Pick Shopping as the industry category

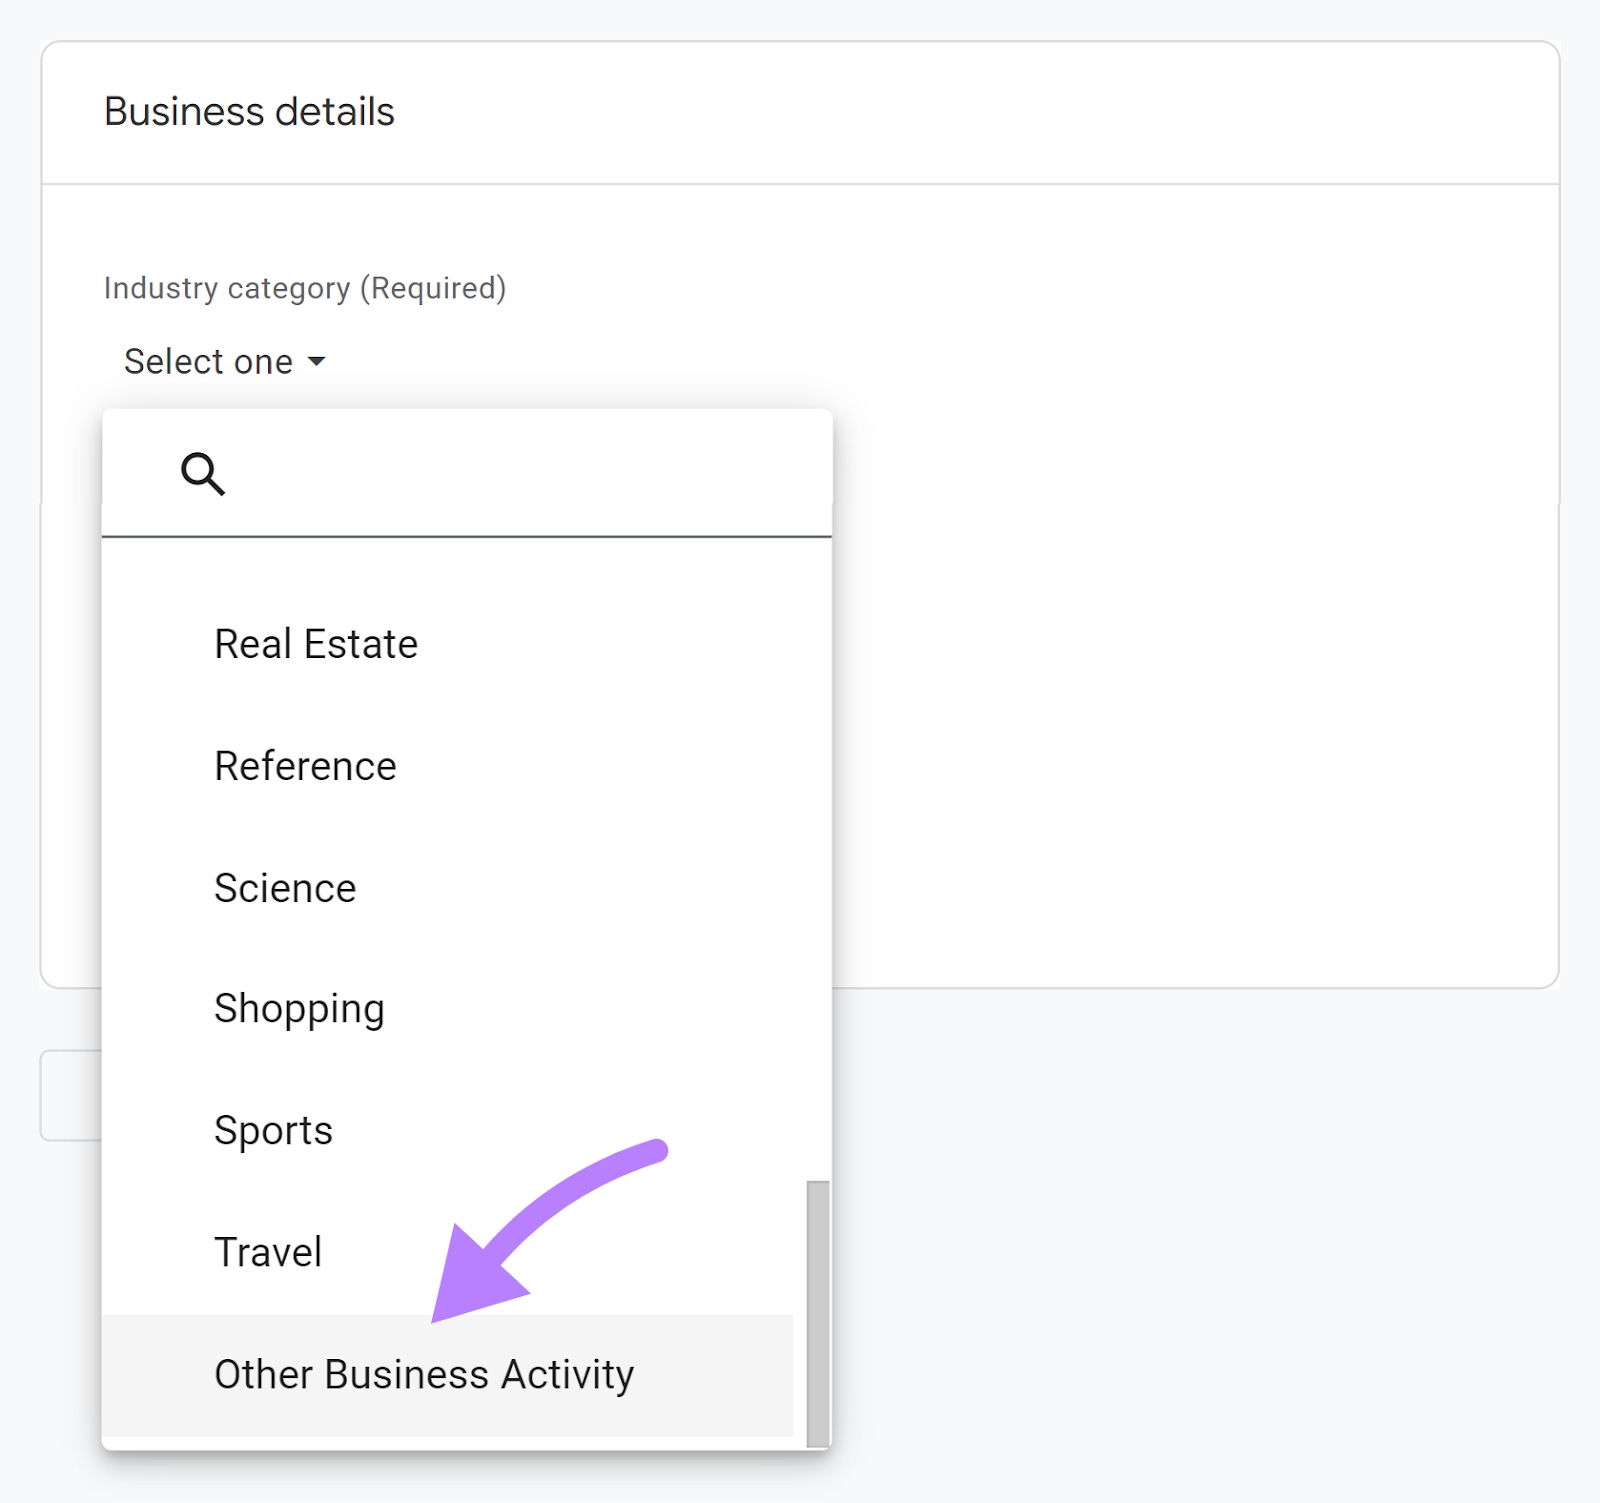pyautogui.click(x=298, y=1008)
